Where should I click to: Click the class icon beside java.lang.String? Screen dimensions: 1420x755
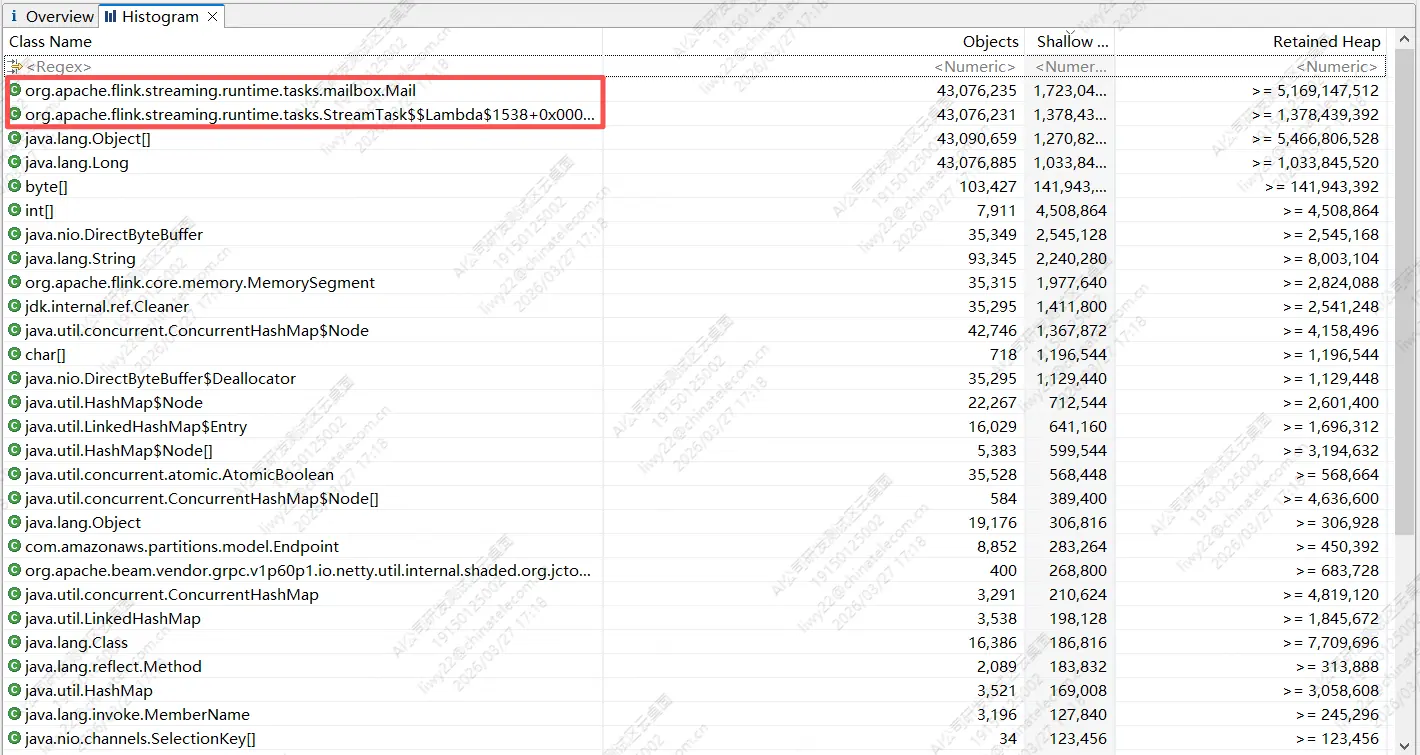(x=15, y=258)
